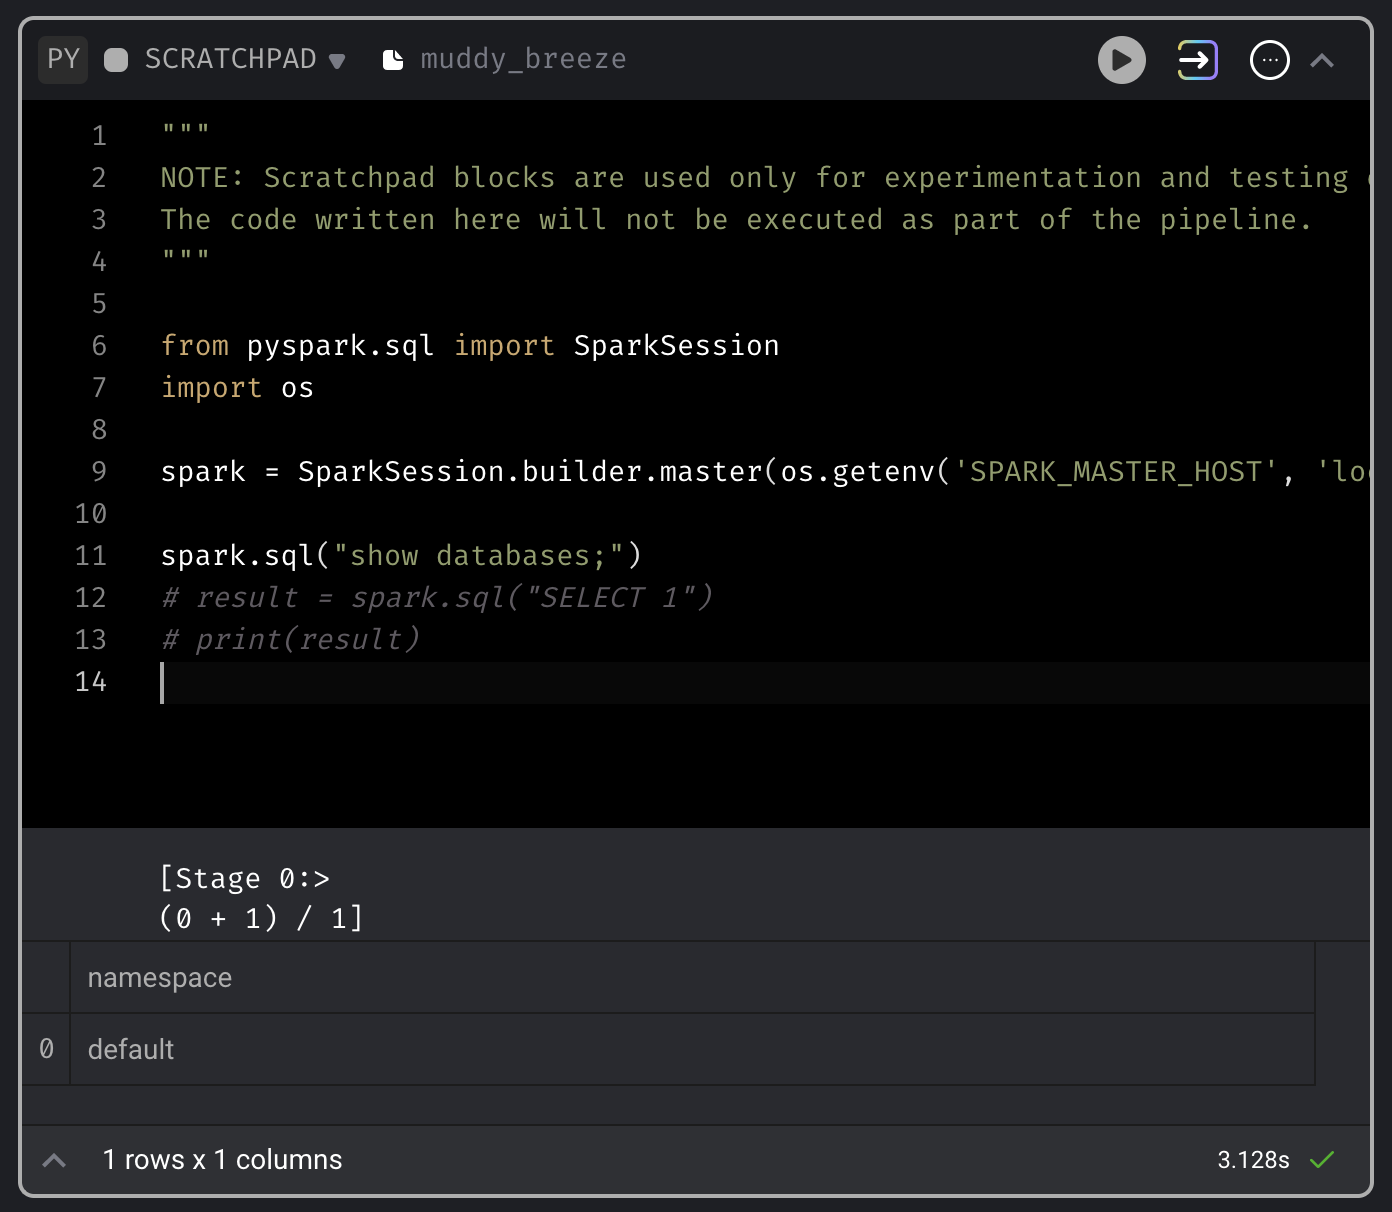
Task: Click the square icon beside SCRATCHPAD
Action: click(x=116, y=60)
